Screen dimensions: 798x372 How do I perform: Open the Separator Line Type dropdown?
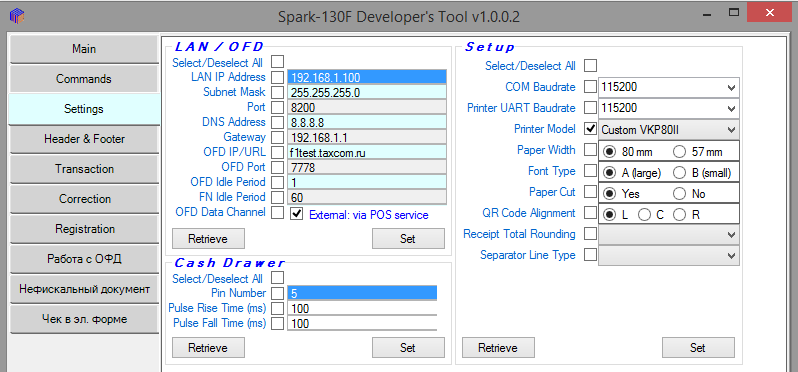669,255
